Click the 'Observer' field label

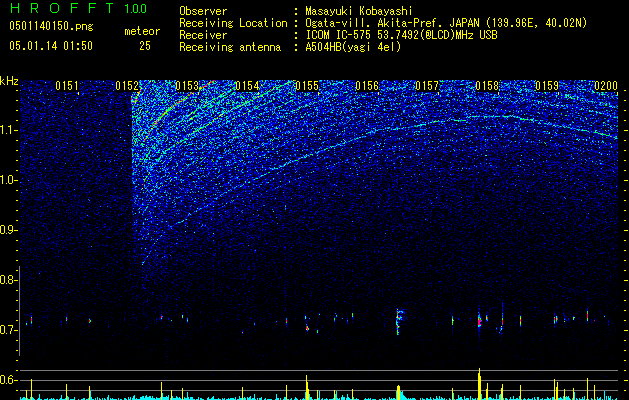[x=203, y=11]
